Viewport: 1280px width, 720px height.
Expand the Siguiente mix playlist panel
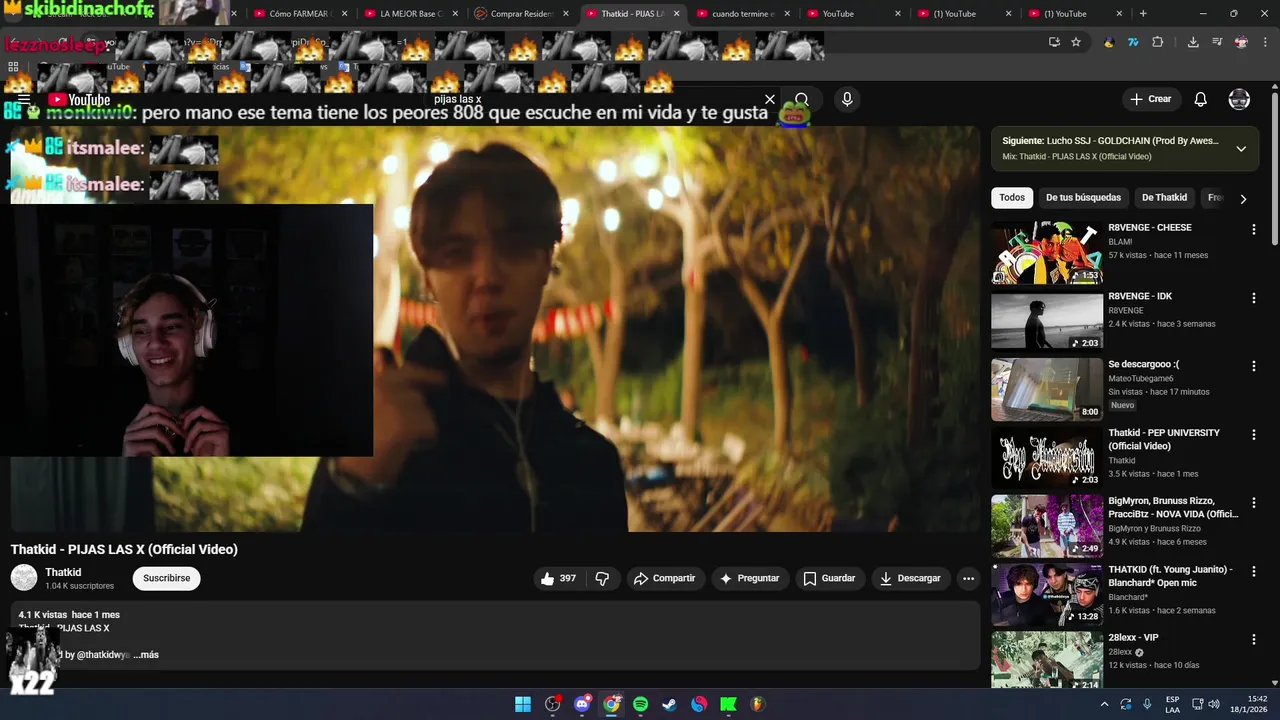click(1241, 148)
